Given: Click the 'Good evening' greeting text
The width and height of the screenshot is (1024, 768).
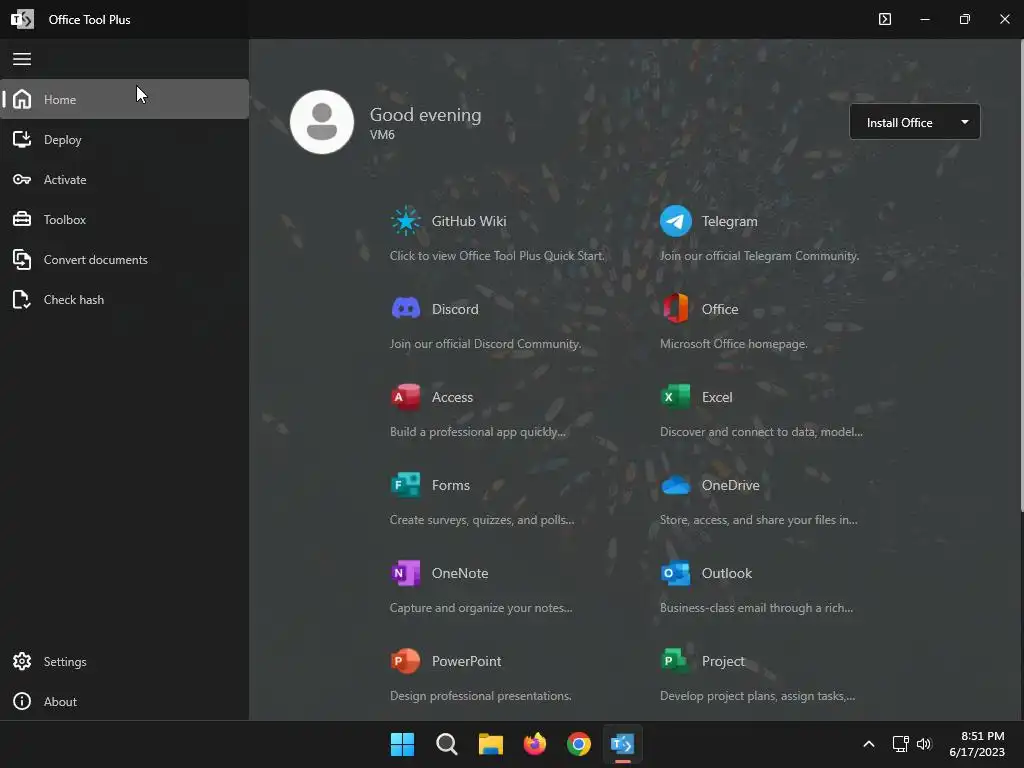Looking at the screenshot, I should (x=425, y=115).
